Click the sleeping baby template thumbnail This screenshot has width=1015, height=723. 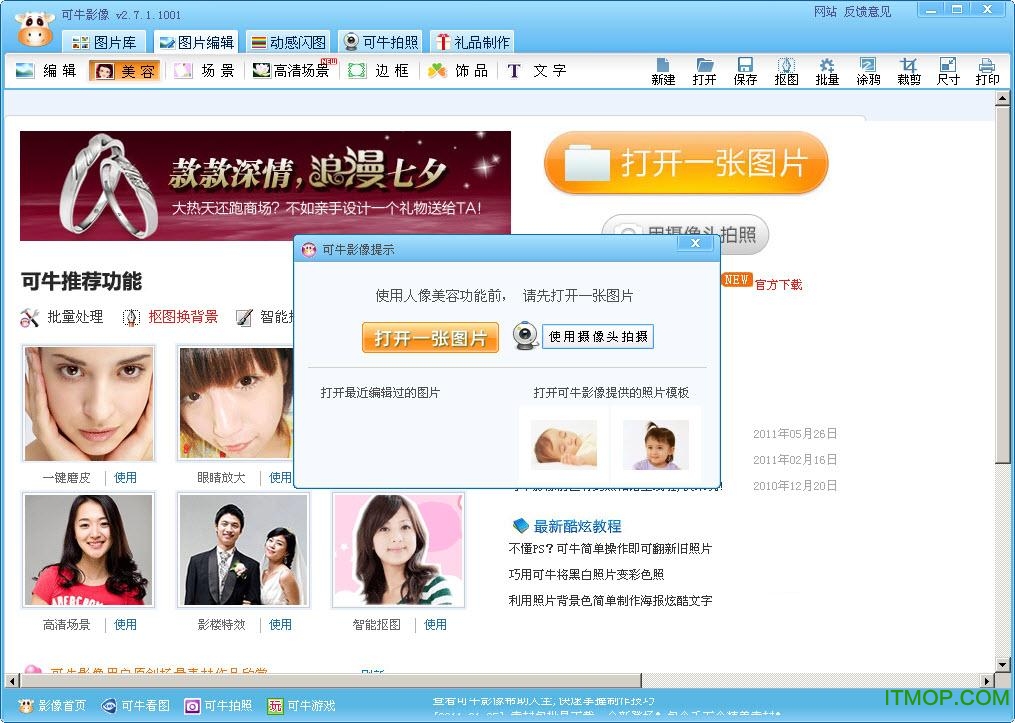tap(564, 445)
